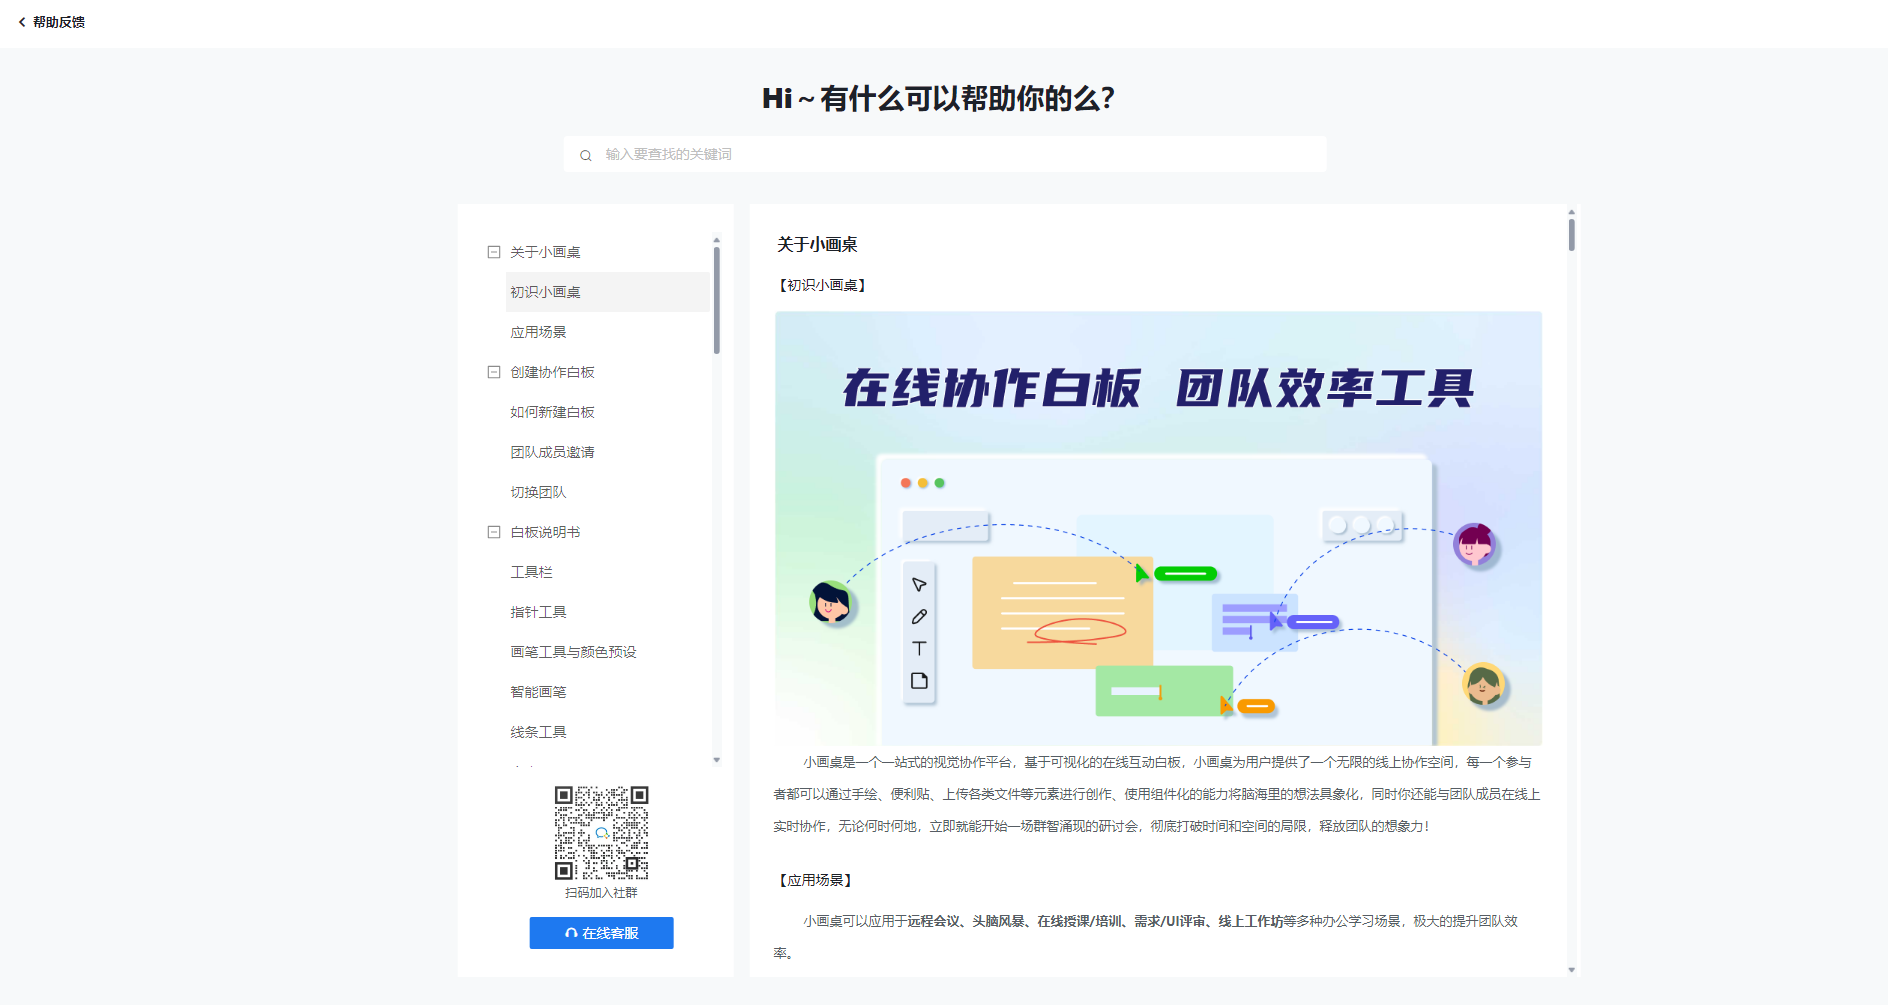
Task: Open 画笔工具与颜色预设 help entry
Action: click(573, 652)
